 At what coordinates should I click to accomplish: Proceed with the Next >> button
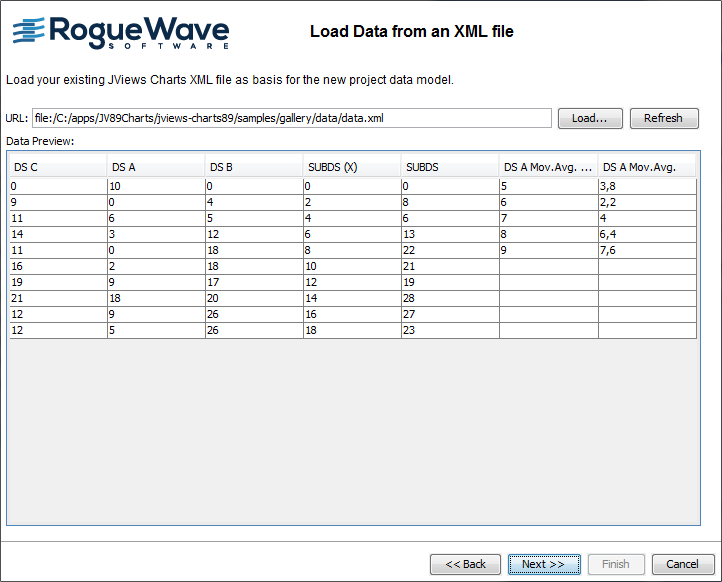[543, 564]
